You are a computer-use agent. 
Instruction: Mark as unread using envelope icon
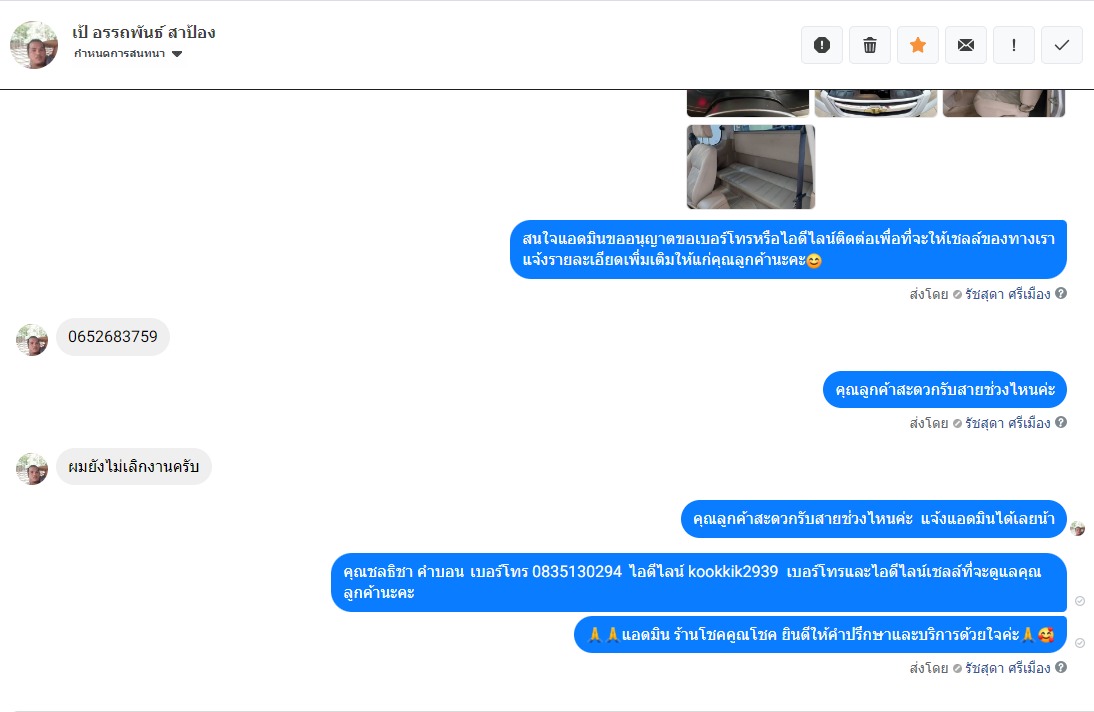(x=966, y=45)
